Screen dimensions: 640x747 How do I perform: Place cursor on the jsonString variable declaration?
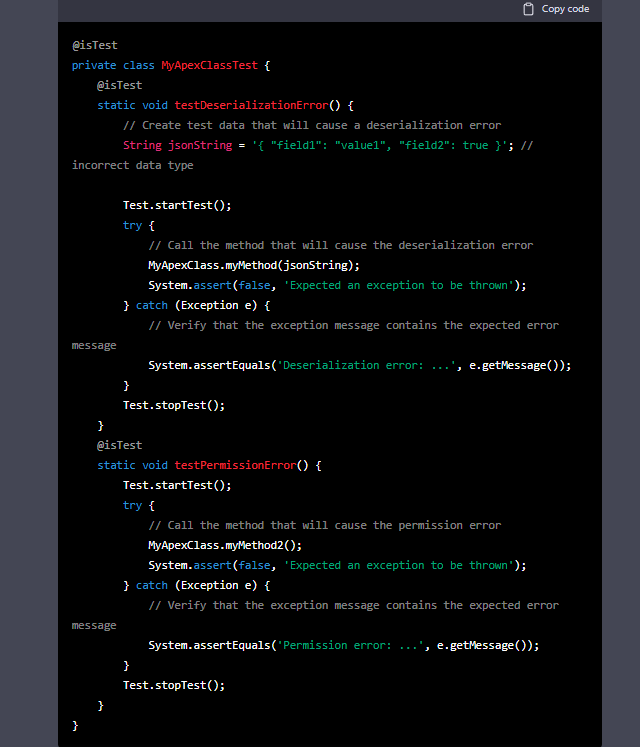tap(199, 145)
